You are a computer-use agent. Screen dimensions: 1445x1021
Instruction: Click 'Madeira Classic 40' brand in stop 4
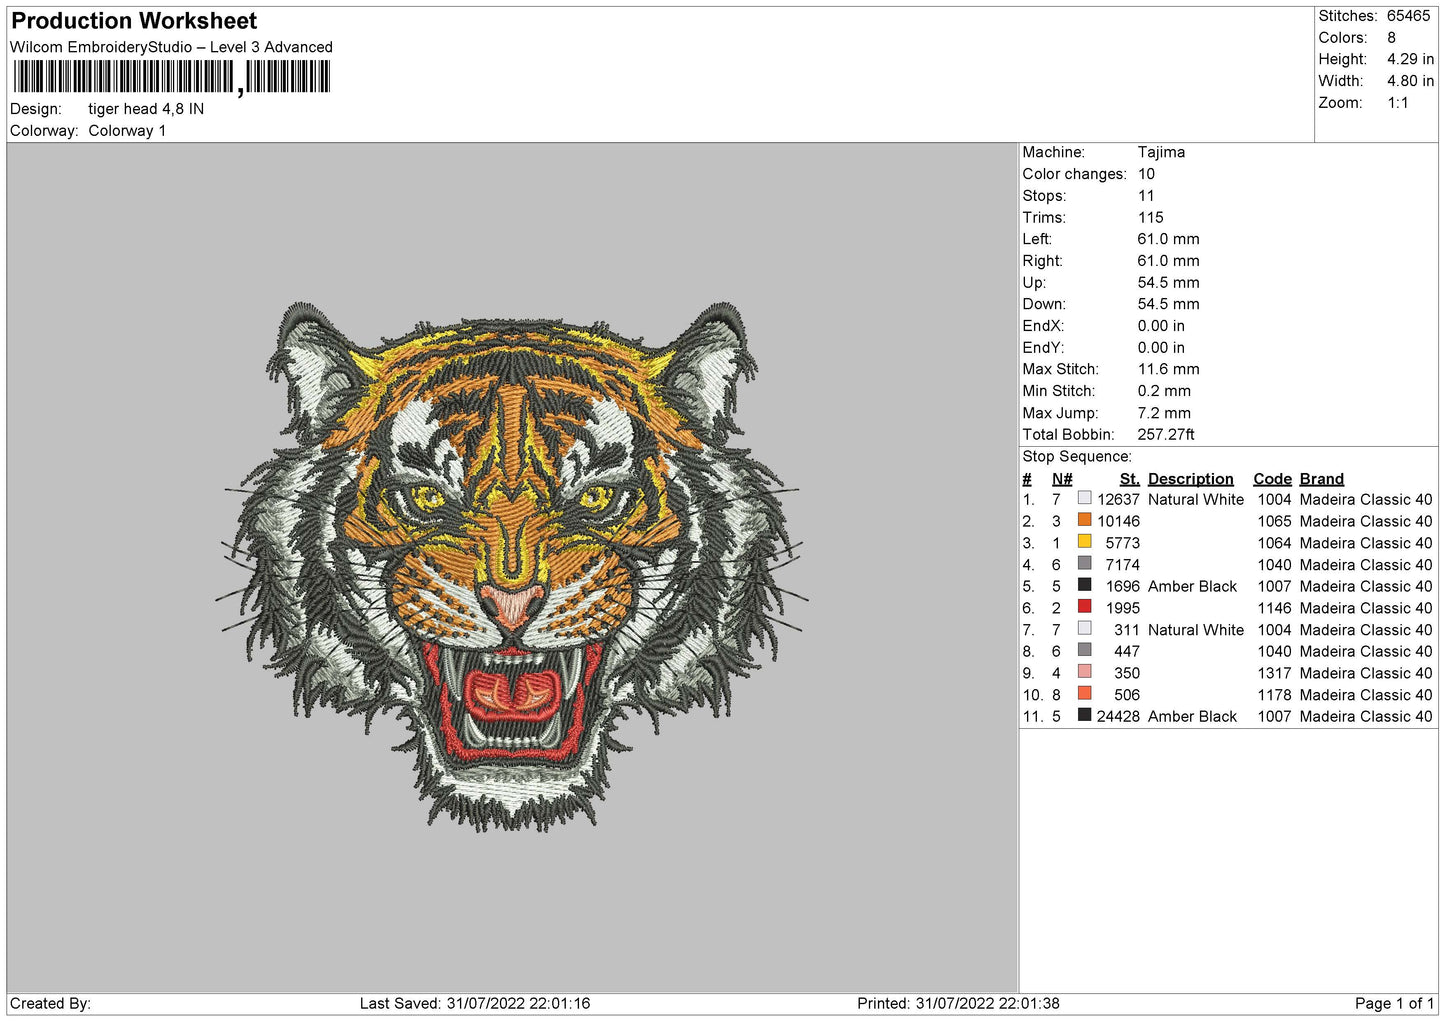click(x=1366, y=565)
